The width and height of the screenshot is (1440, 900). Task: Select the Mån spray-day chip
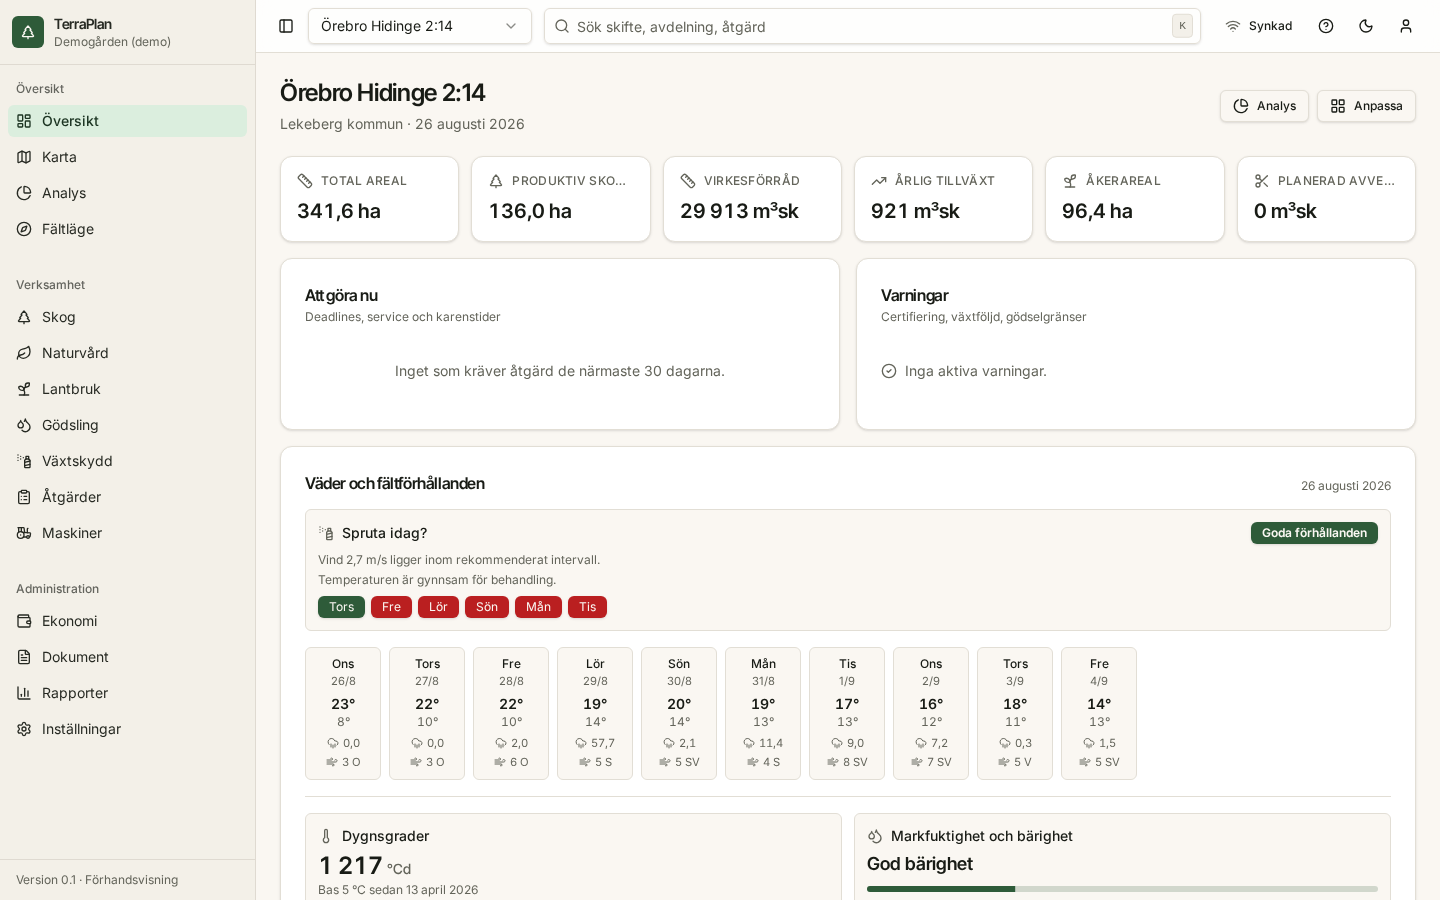[x=538, y=607]
